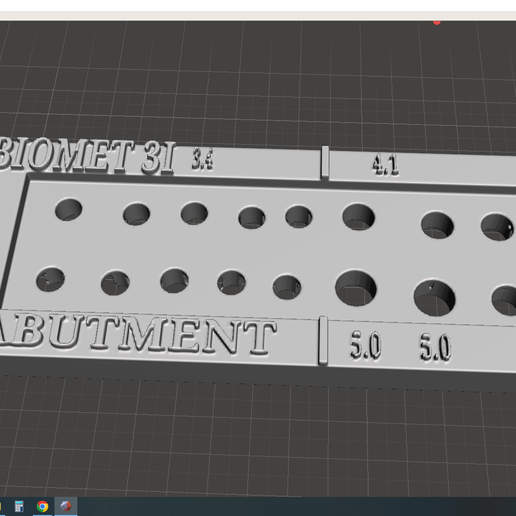Click the large bottom-row hole above the second 5.0 label
Screen dimensions: 516x516
click(x=434, y=298)
